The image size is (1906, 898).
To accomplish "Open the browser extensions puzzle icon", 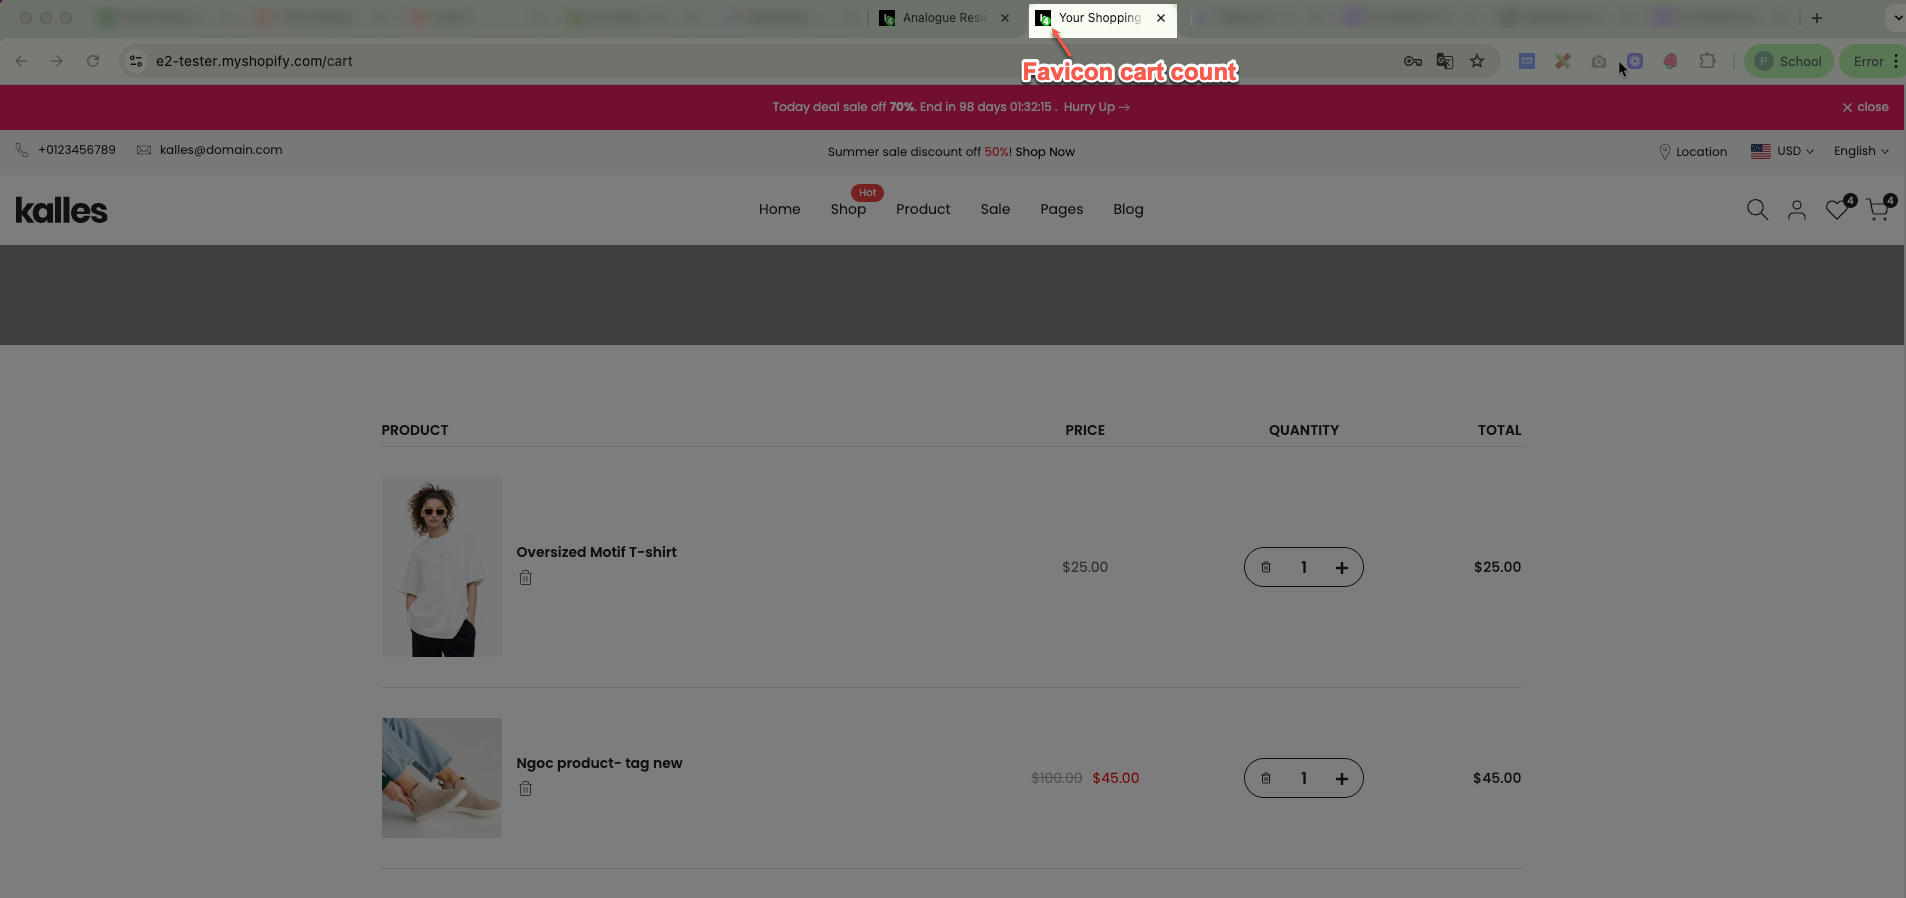I will [x=1707, y=61].
